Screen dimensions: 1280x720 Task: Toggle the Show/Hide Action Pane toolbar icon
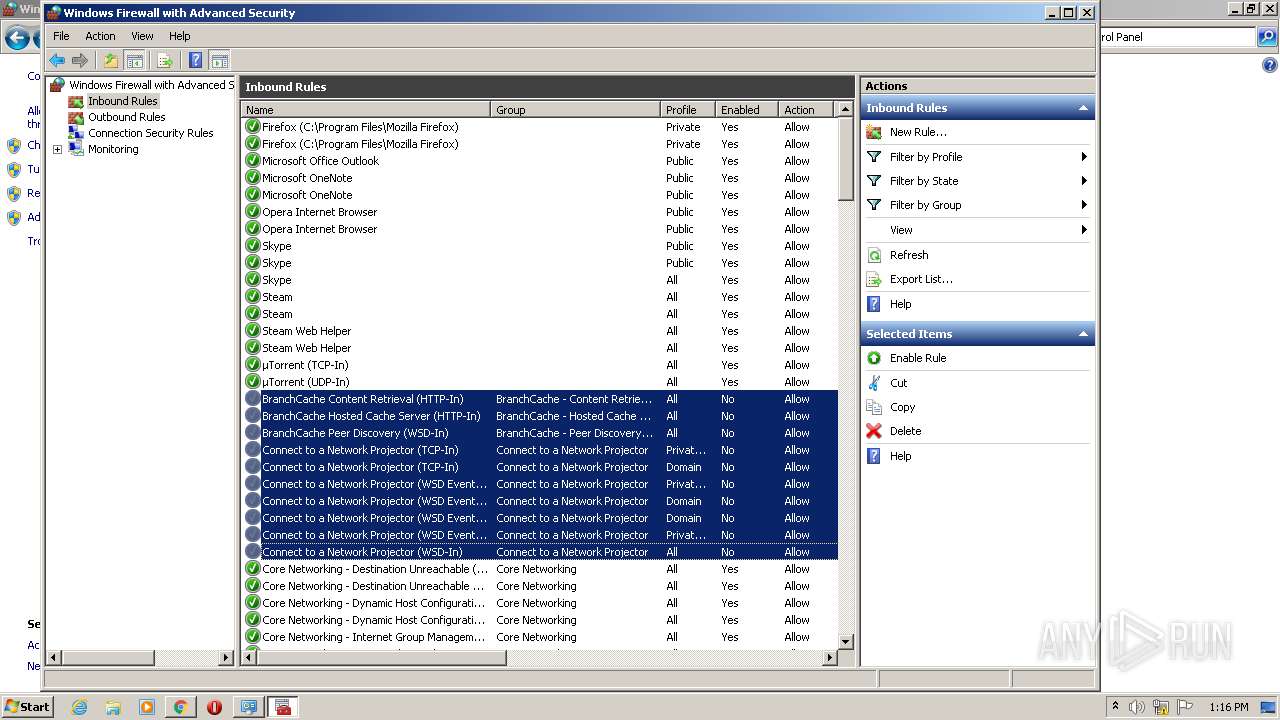coord(220,61)
